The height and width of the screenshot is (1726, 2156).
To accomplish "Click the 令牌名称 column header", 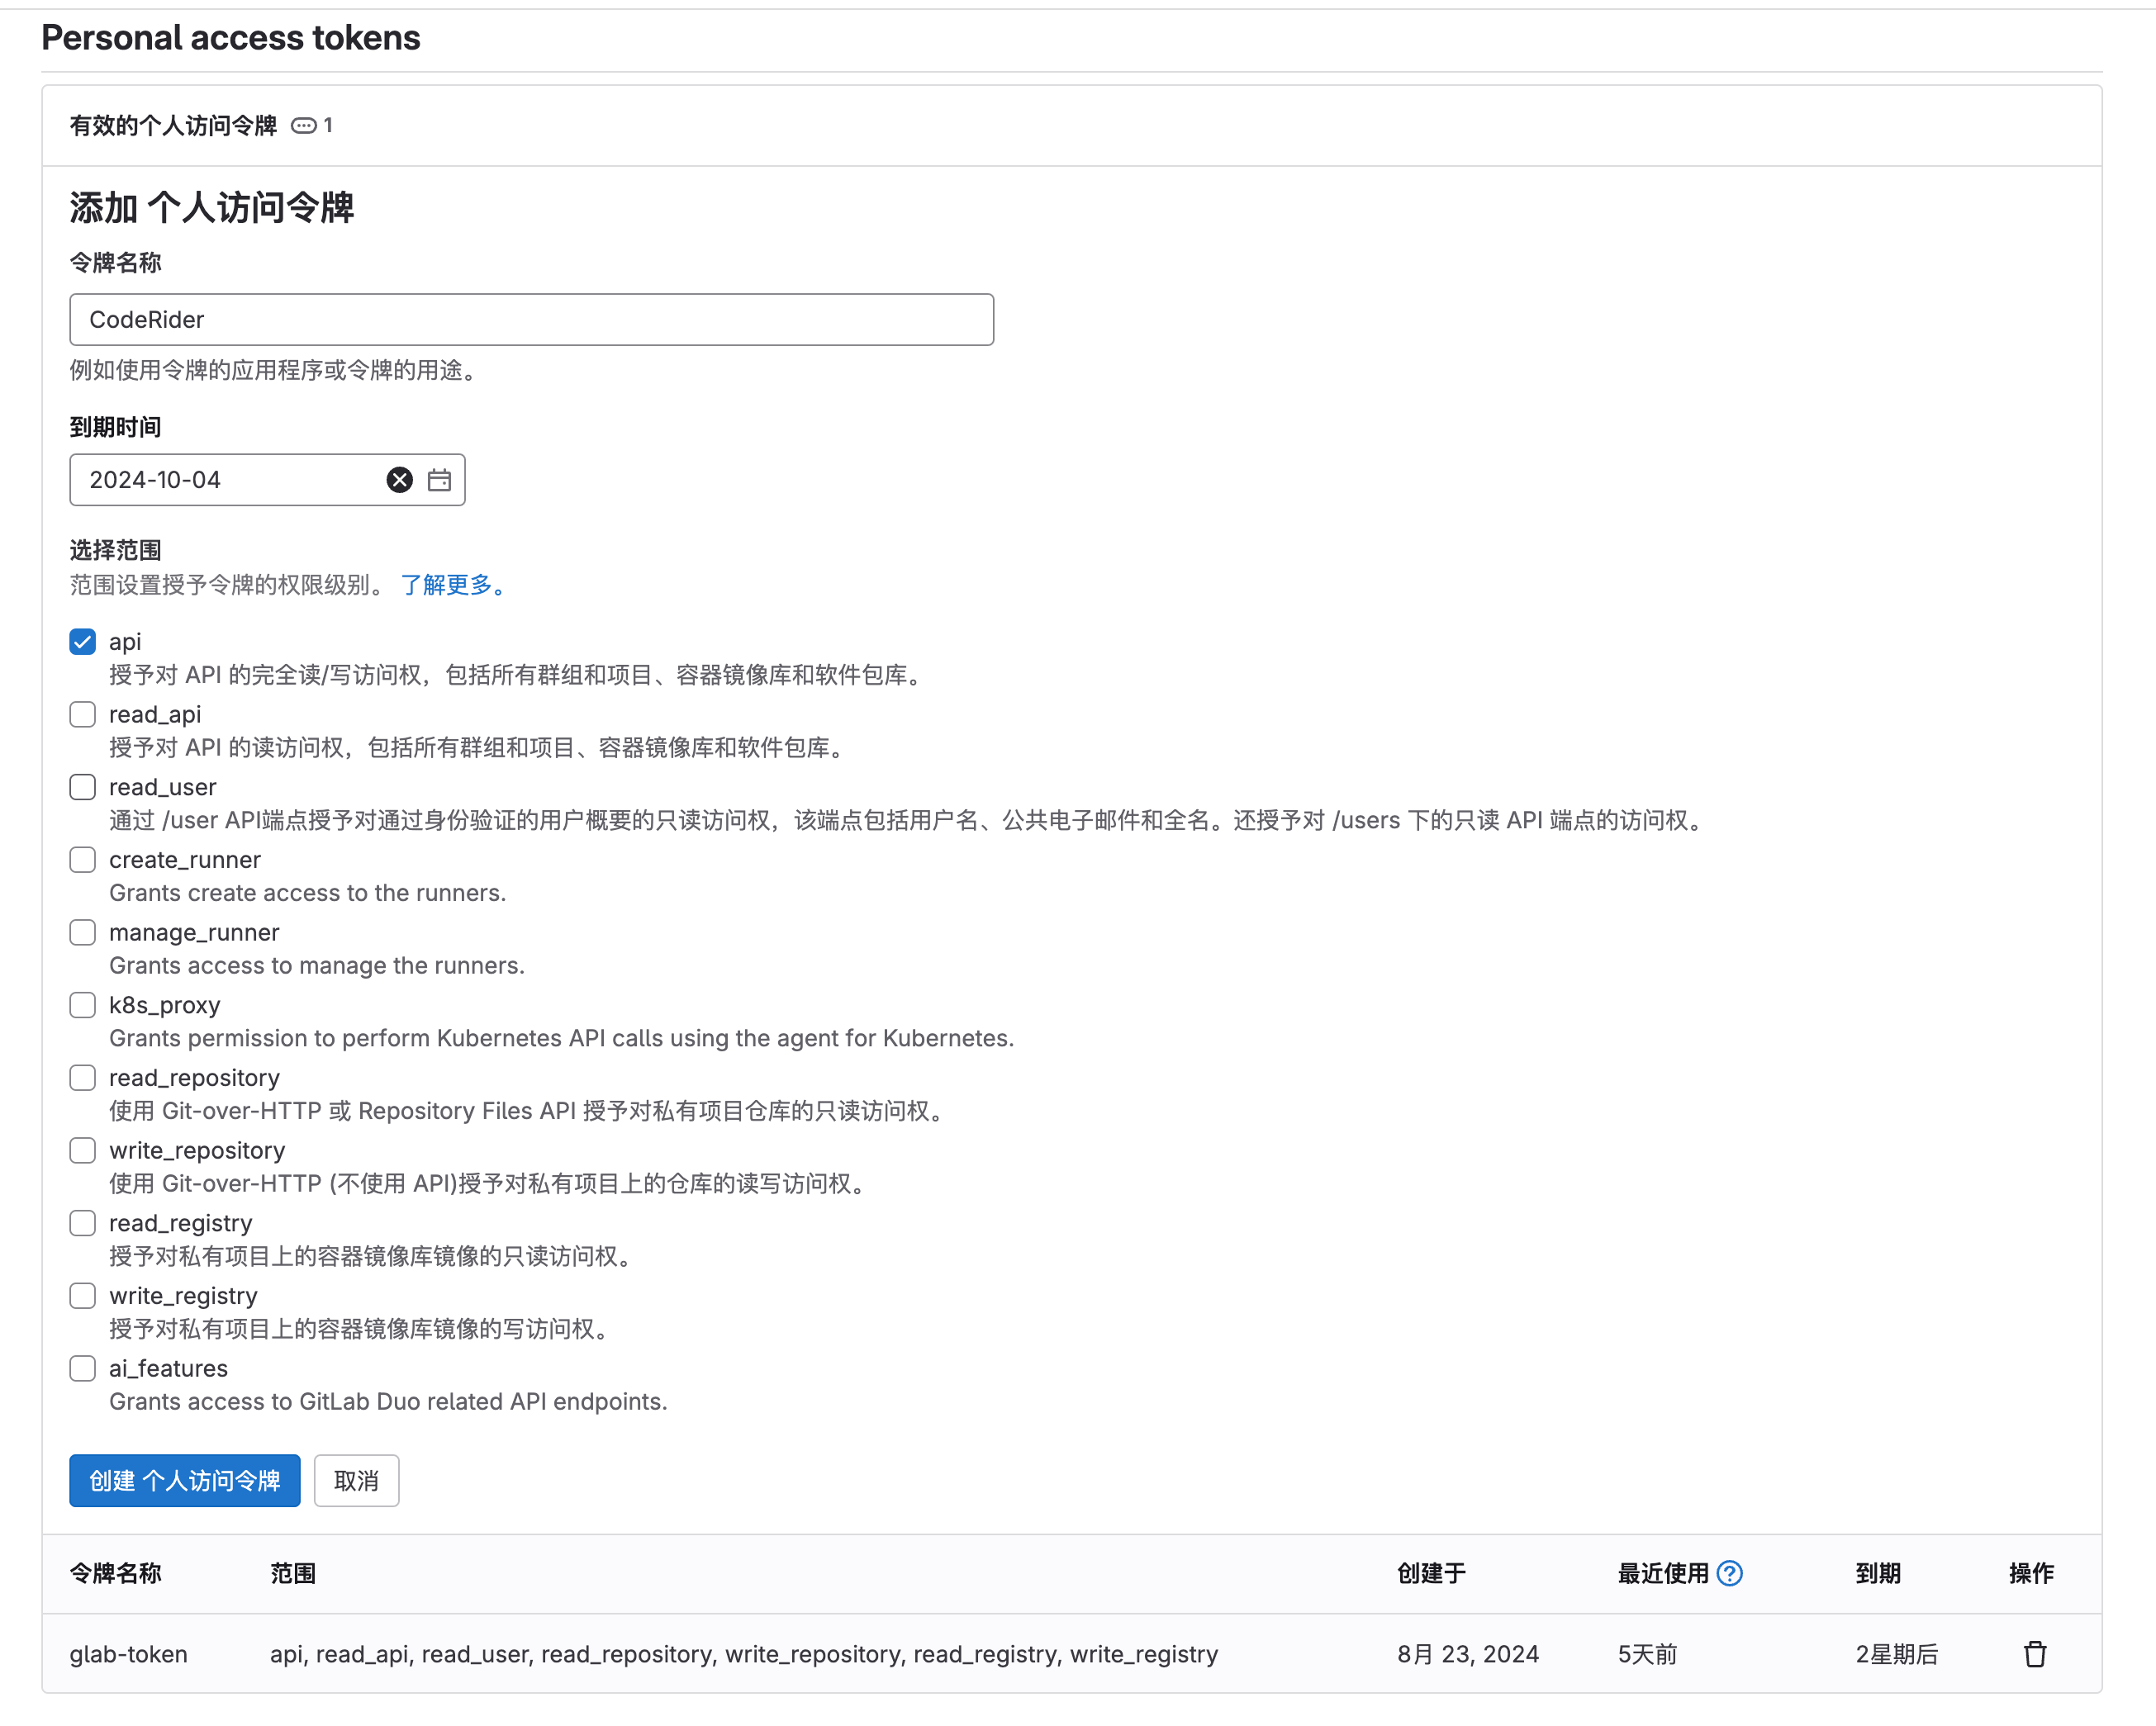I will [x=115, y=1573].
